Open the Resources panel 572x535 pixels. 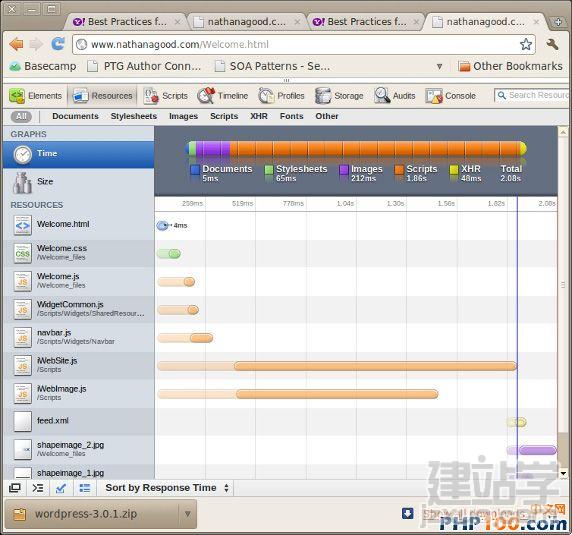[x=103, y=96]
